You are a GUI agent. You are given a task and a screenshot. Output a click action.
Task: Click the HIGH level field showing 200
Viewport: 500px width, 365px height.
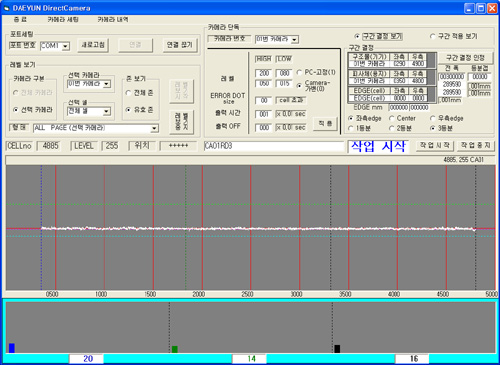click(264, 73)
